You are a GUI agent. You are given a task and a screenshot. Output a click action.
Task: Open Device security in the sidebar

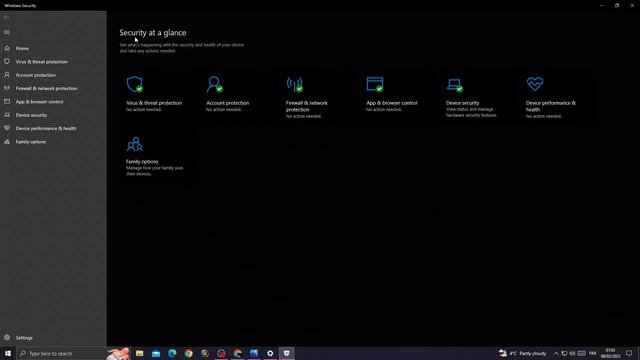coord(53,115)
